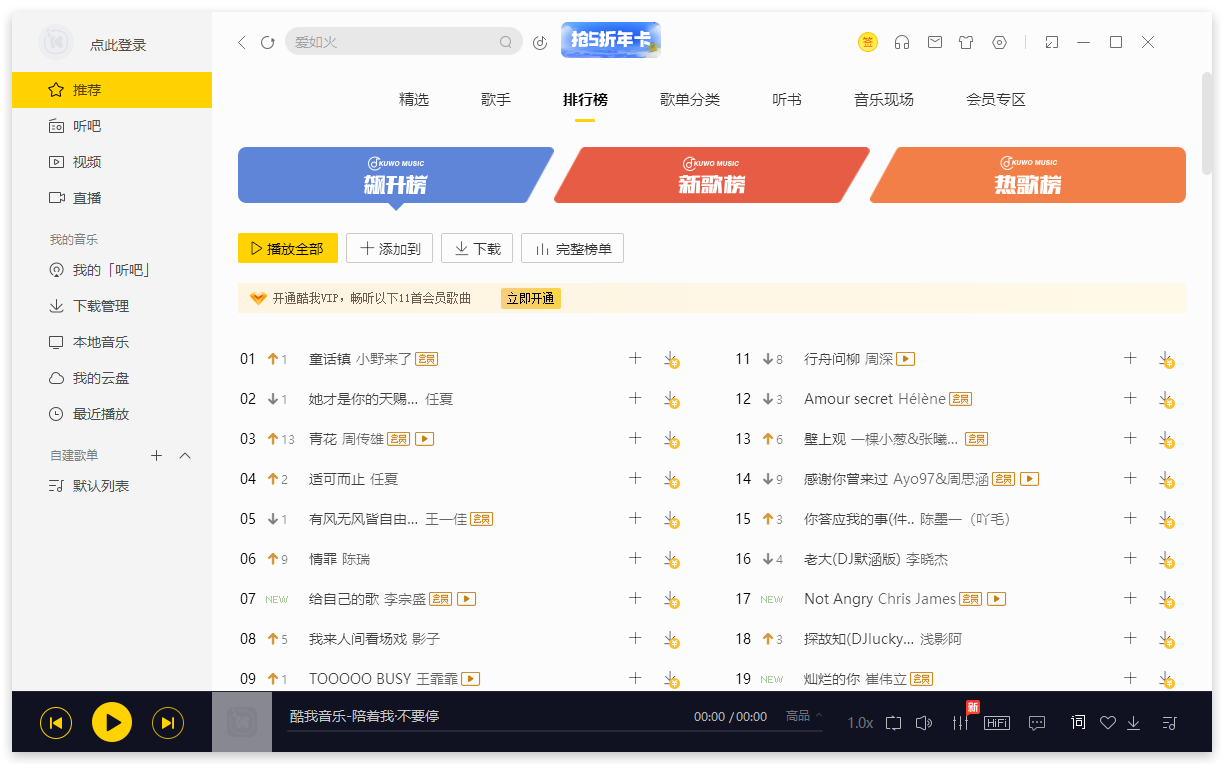Open the lyrics 词 icon

(1077, 722)
